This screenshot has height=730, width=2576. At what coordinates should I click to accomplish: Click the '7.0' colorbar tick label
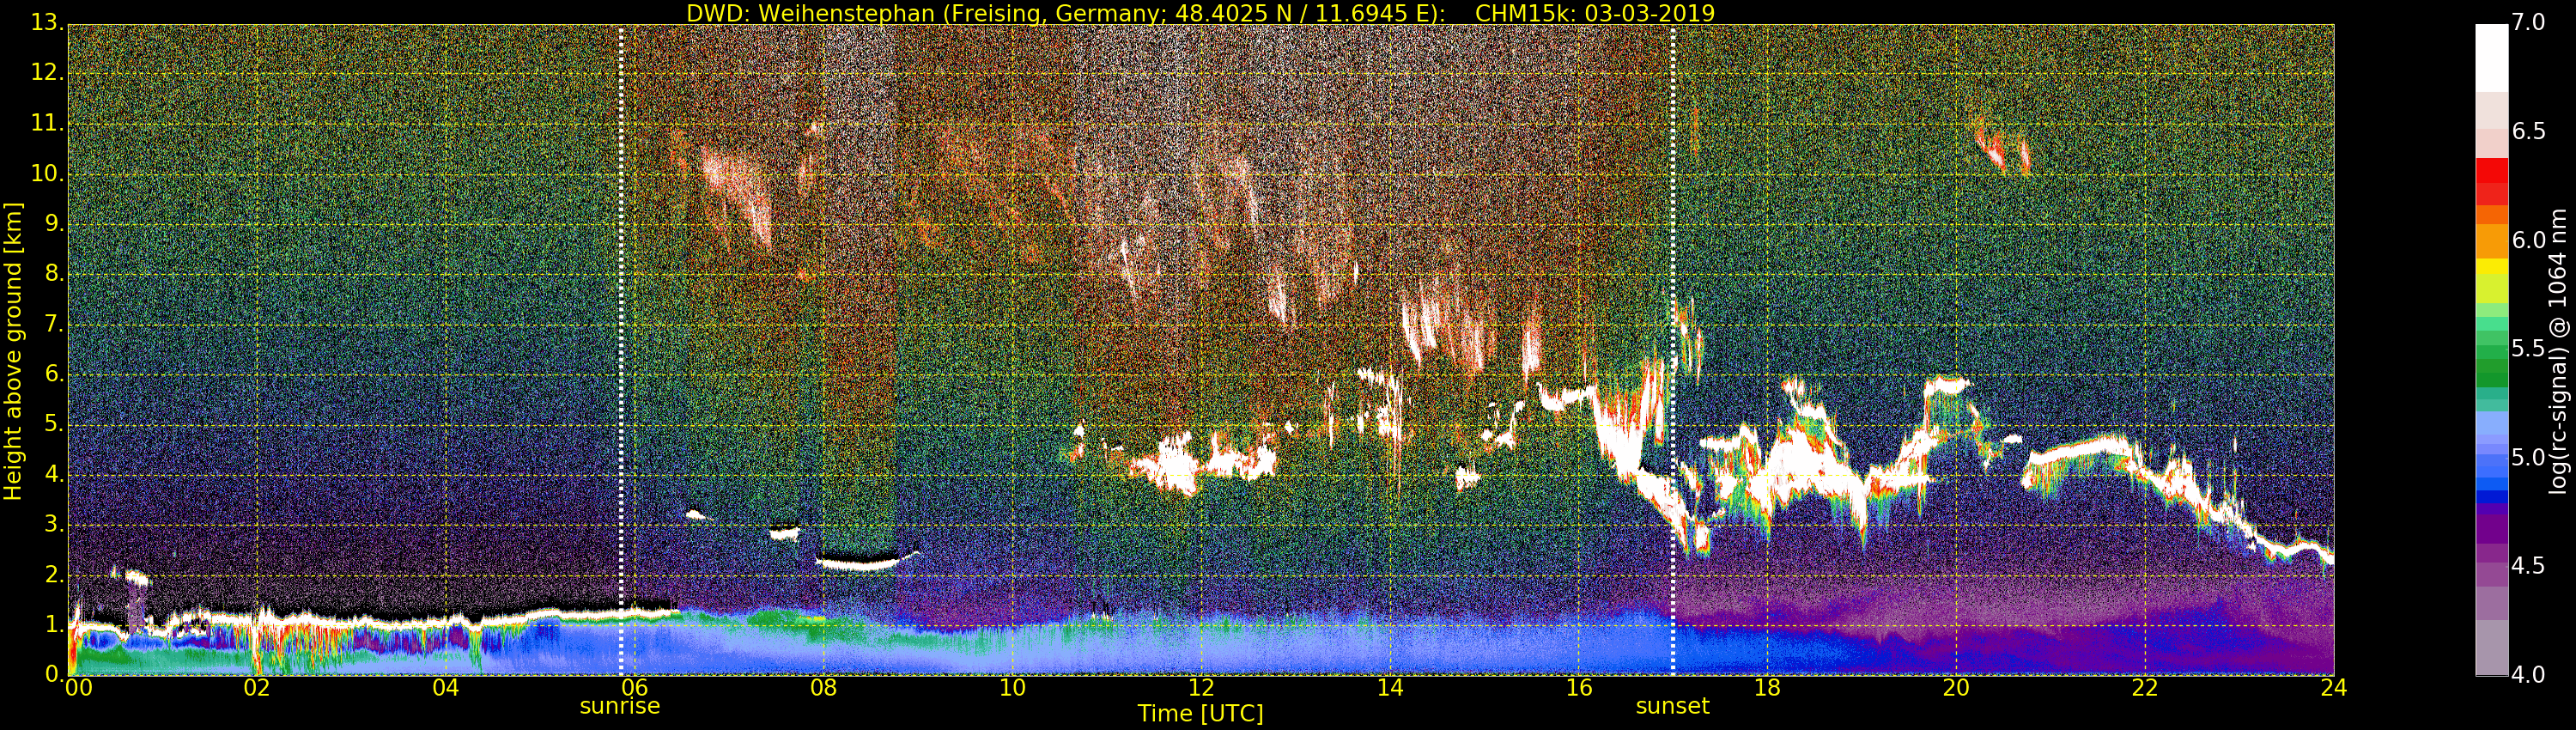pyautogui.click(x=2529, y=23)
